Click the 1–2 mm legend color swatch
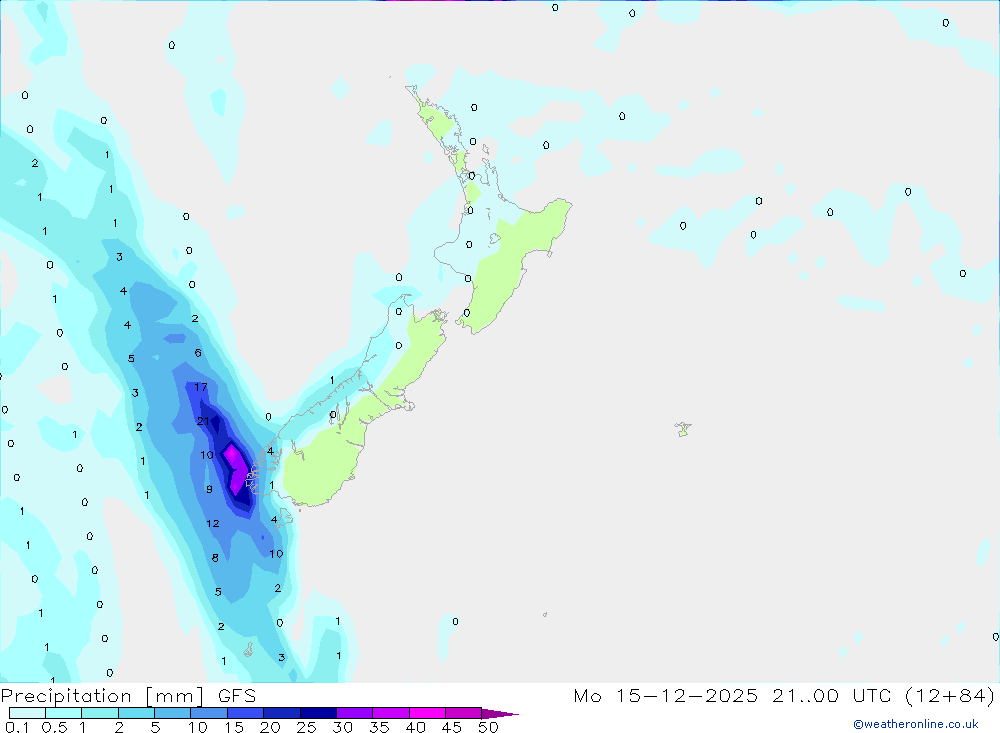Image resolution: width=1000 pixels, height=733 pixels. (x=100, y=713)
